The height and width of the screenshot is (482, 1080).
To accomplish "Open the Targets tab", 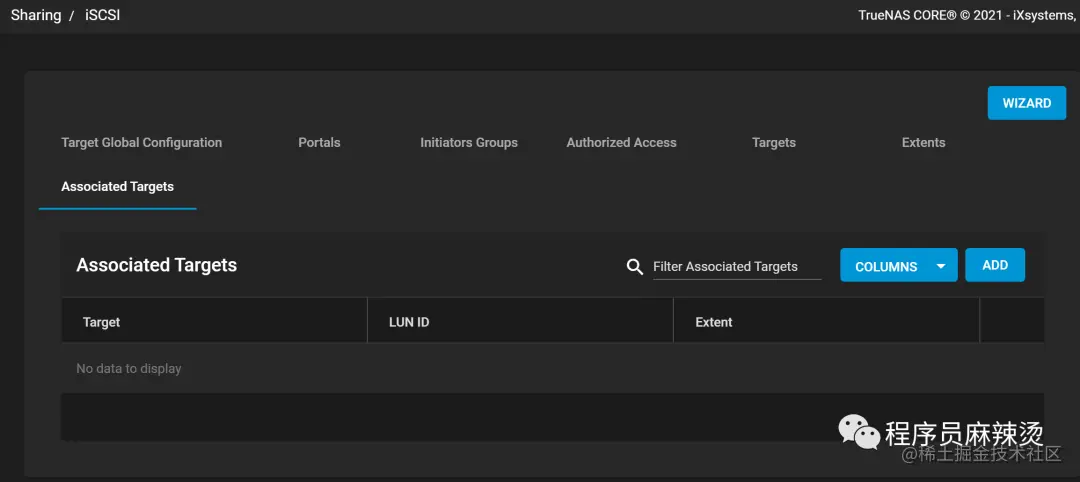I will pos(774,143).
